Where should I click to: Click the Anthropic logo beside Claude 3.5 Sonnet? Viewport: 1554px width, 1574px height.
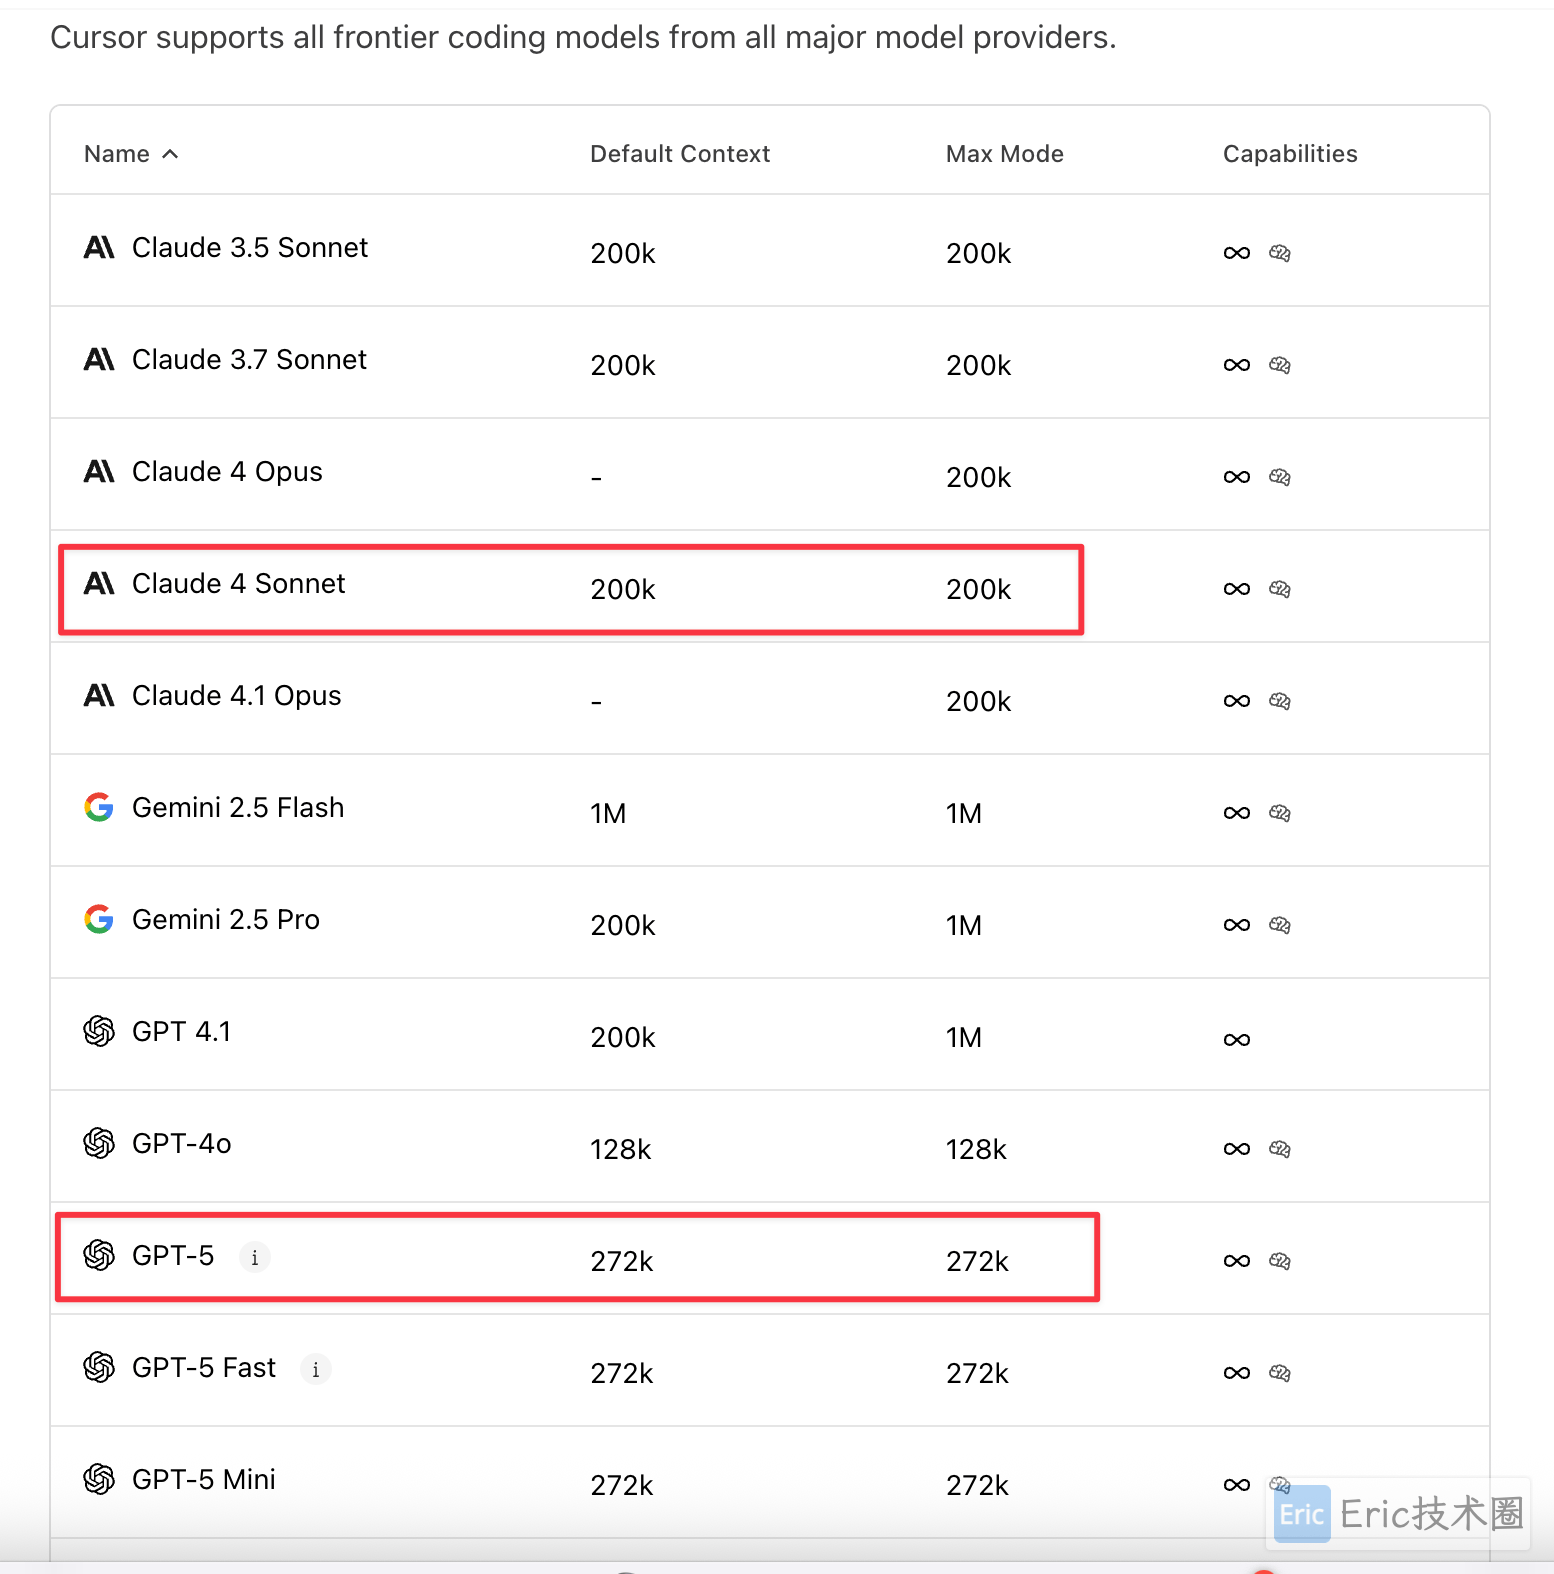click(x=99, y=247)
